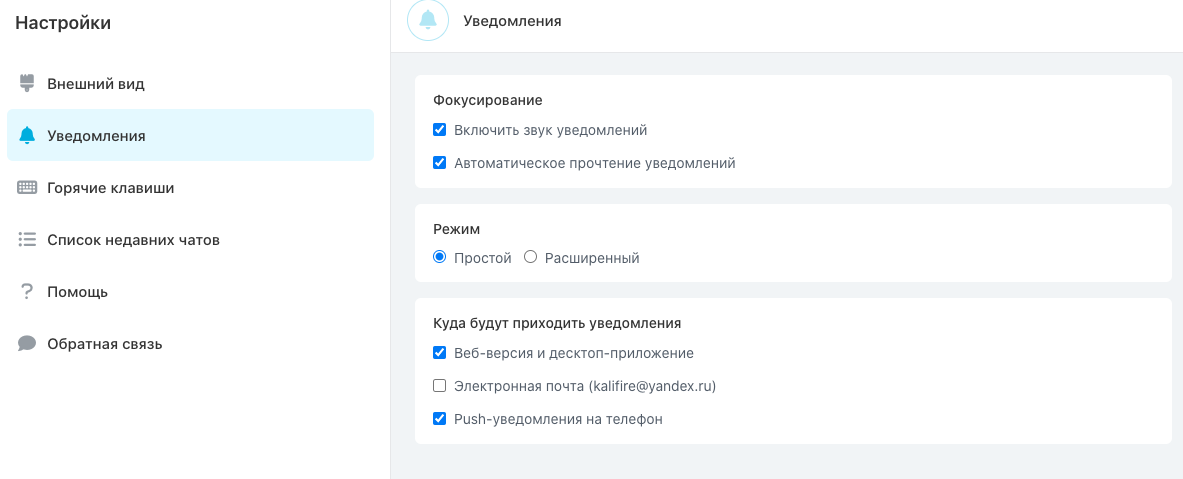Click the list icon for Список недавних чатов

tap(27, 239)
